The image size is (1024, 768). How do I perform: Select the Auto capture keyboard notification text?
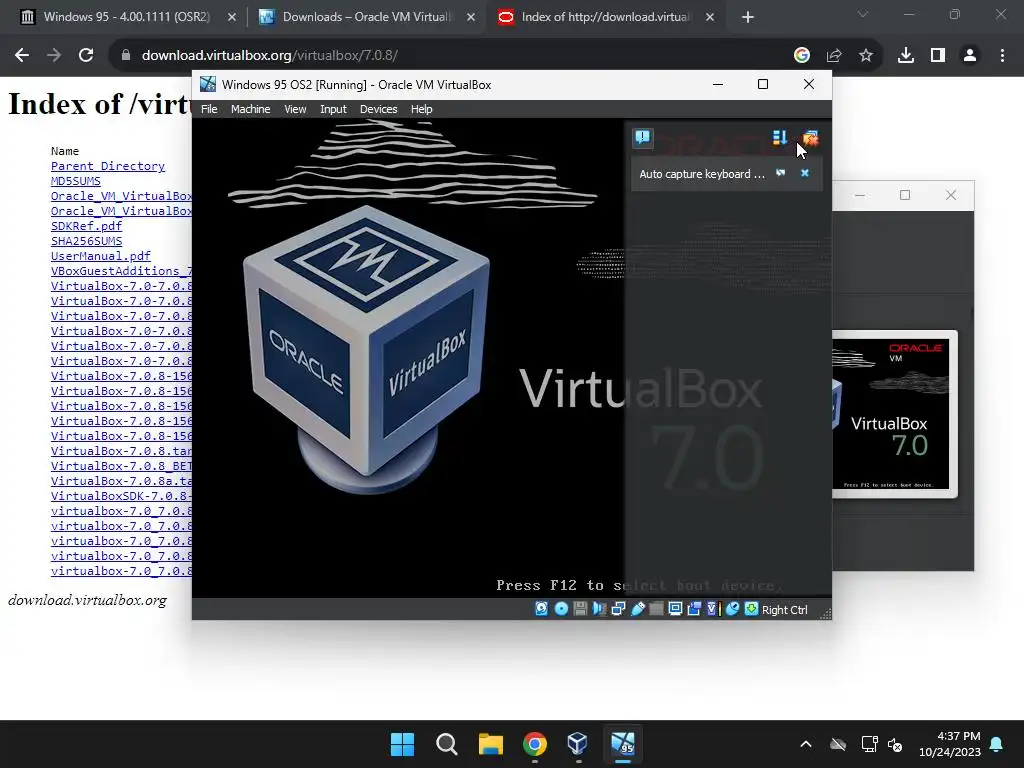coord(701,174)
